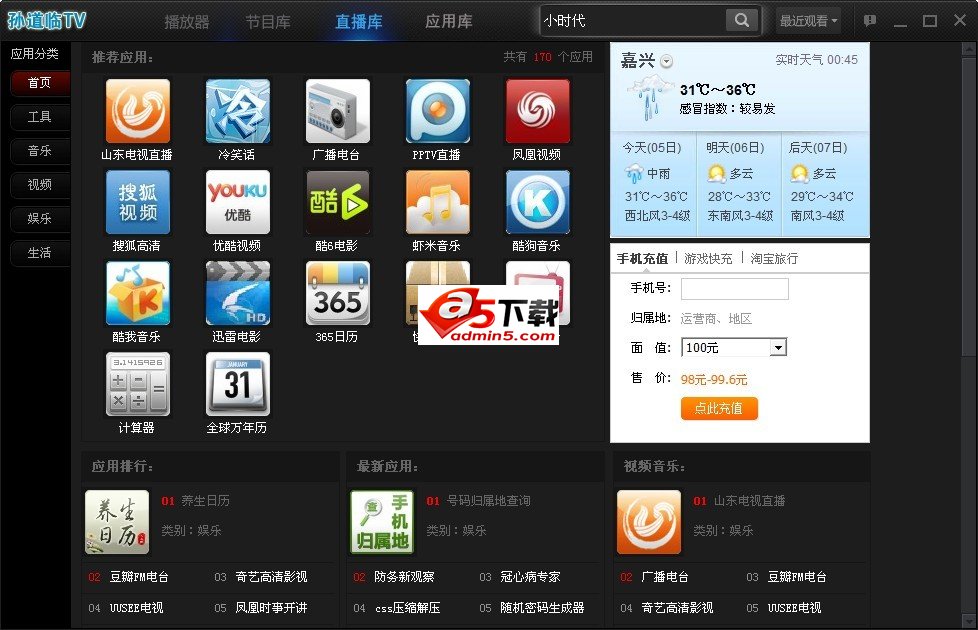Open 随机密码生成器 in newest apps
The width and height of the screenshot is (978, 630).
point(542,608)
